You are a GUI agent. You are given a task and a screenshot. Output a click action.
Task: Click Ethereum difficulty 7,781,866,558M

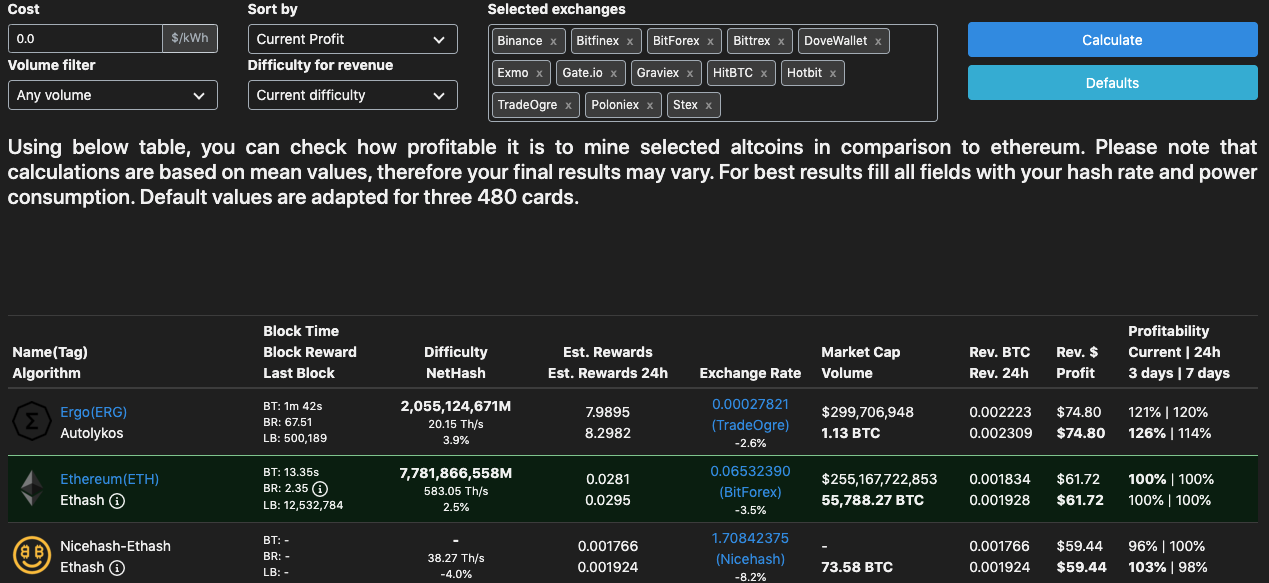[x=455, y=472]
